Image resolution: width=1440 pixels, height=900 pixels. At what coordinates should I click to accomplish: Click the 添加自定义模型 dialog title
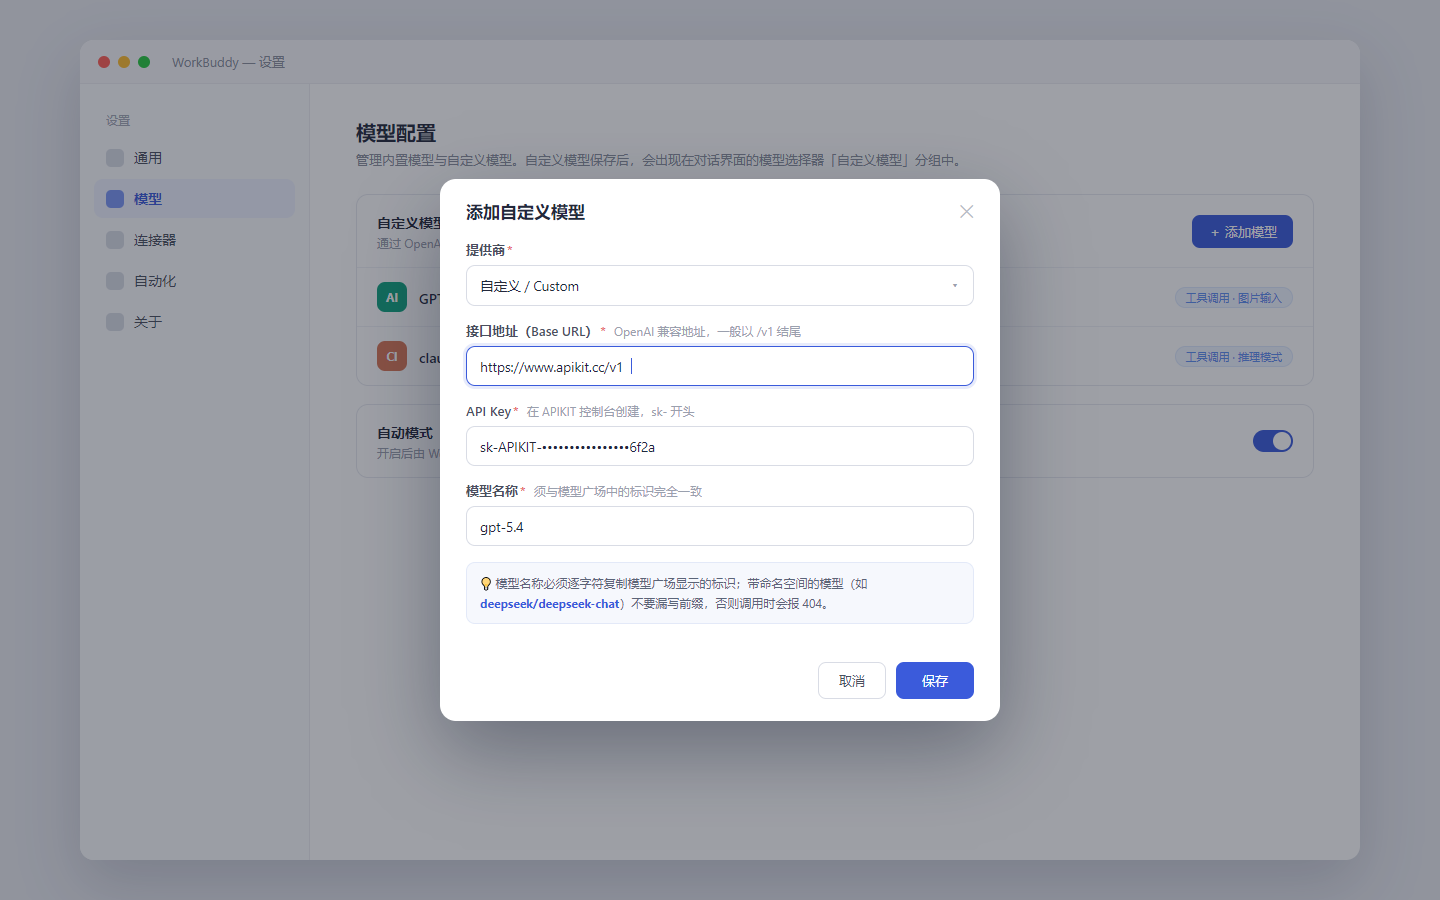click(525, 212)
